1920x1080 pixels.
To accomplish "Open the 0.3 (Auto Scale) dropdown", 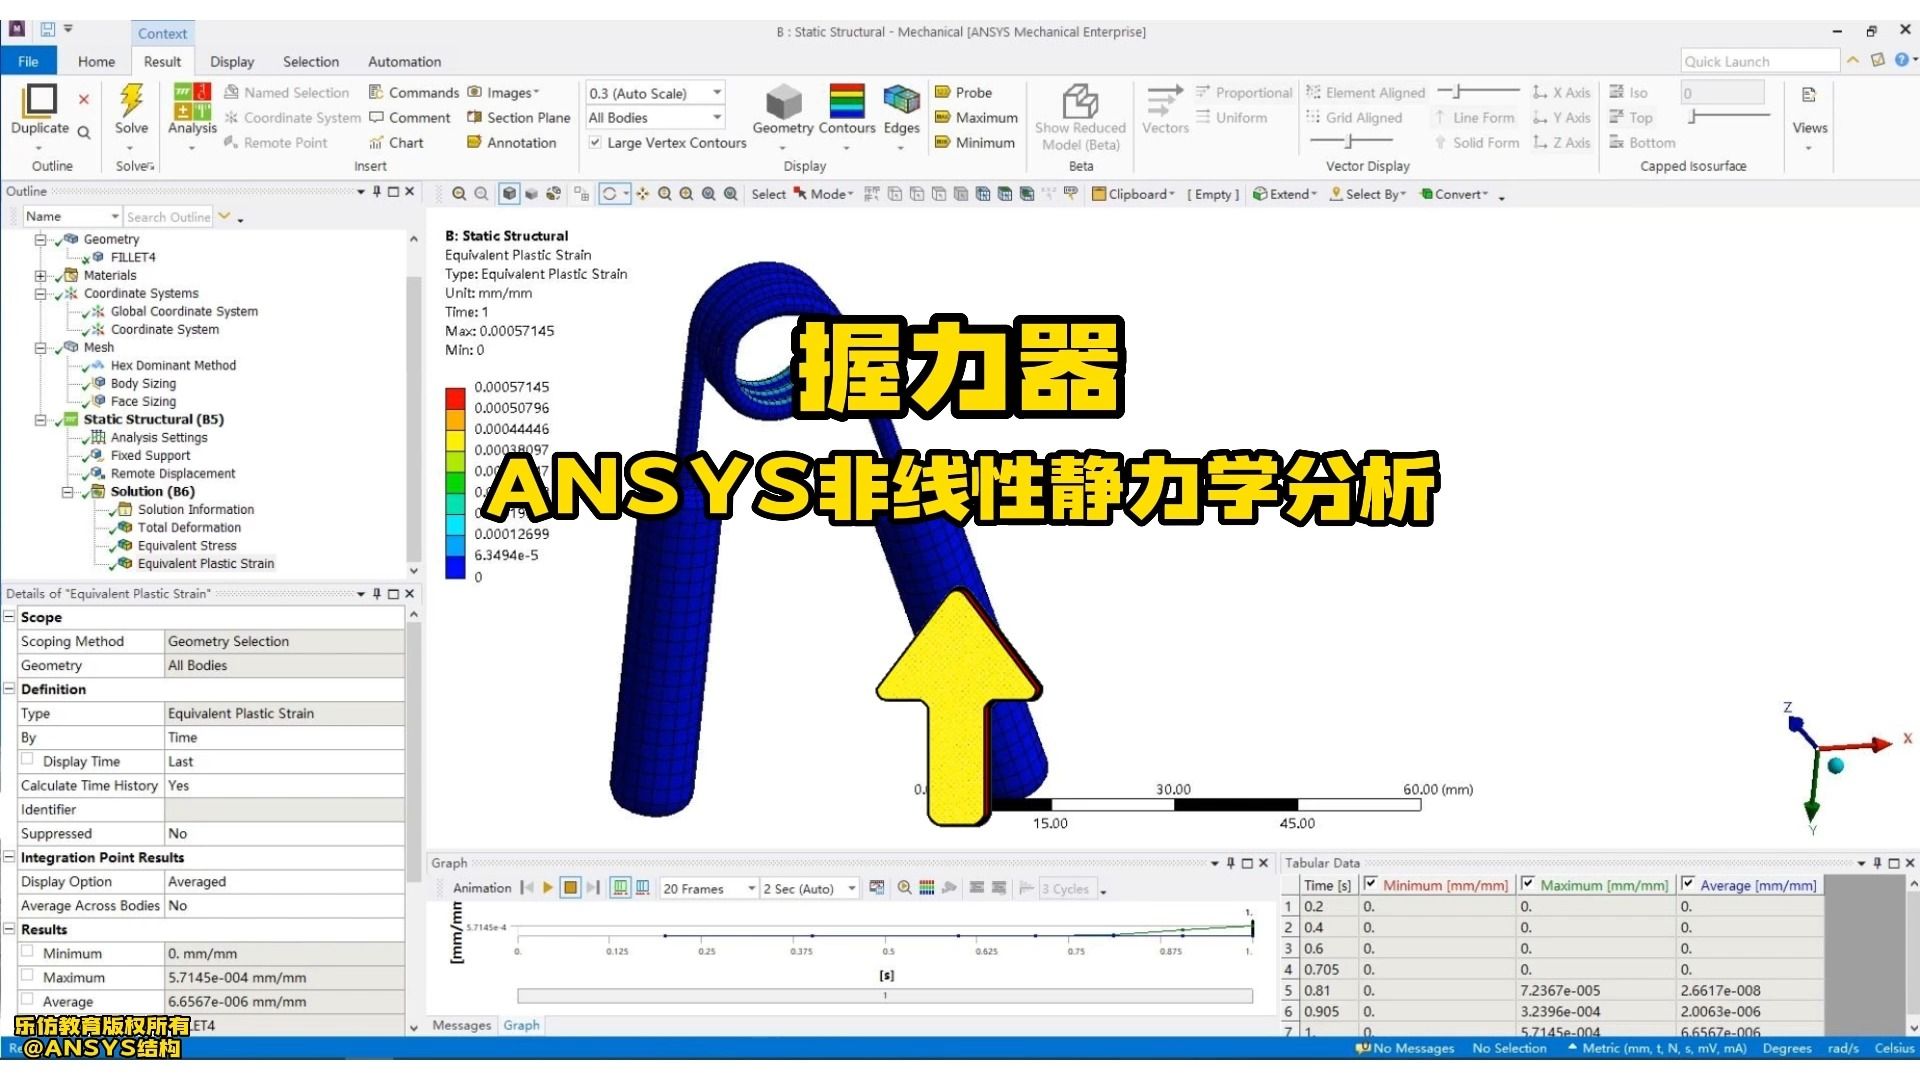I will coord(655,93).
